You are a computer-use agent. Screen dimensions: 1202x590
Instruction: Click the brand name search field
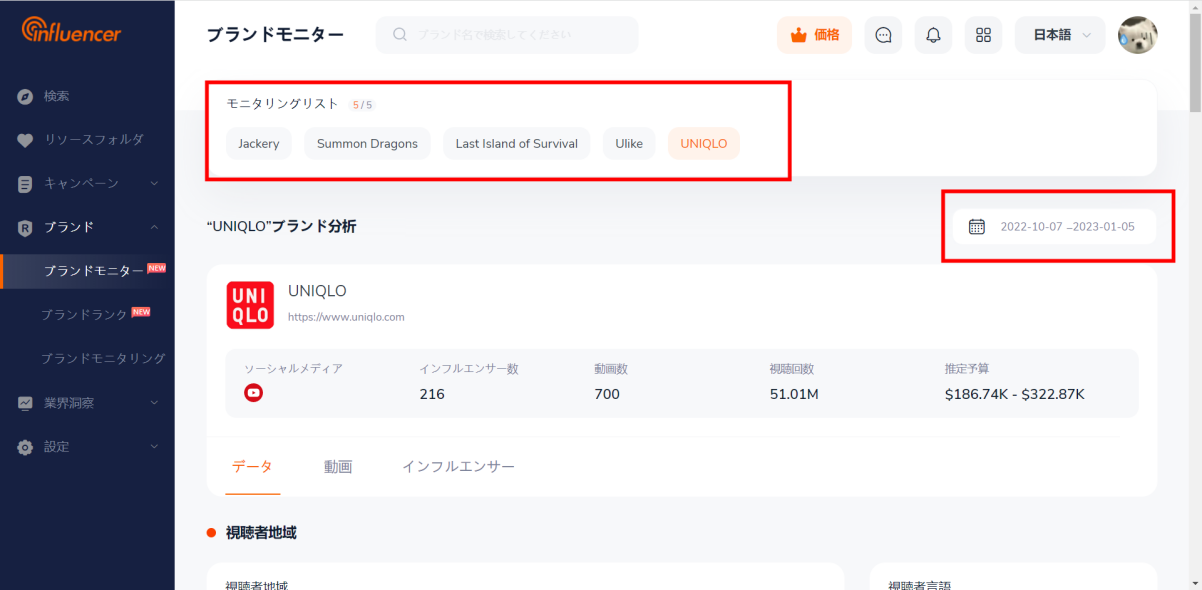[507, 35]
